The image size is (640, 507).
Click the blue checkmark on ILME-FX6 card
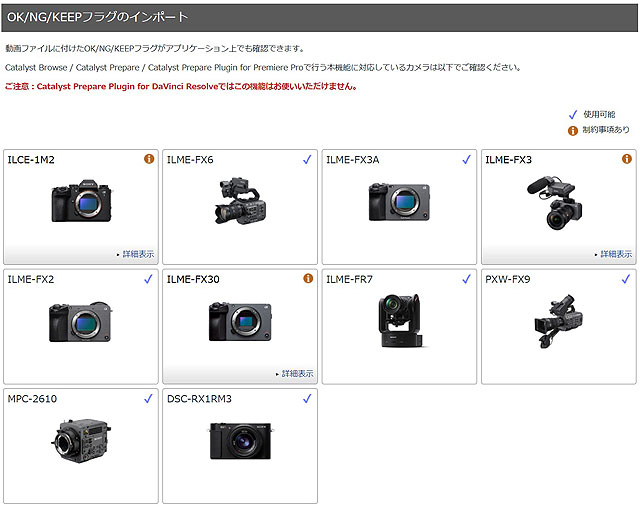tap(308, 159)
